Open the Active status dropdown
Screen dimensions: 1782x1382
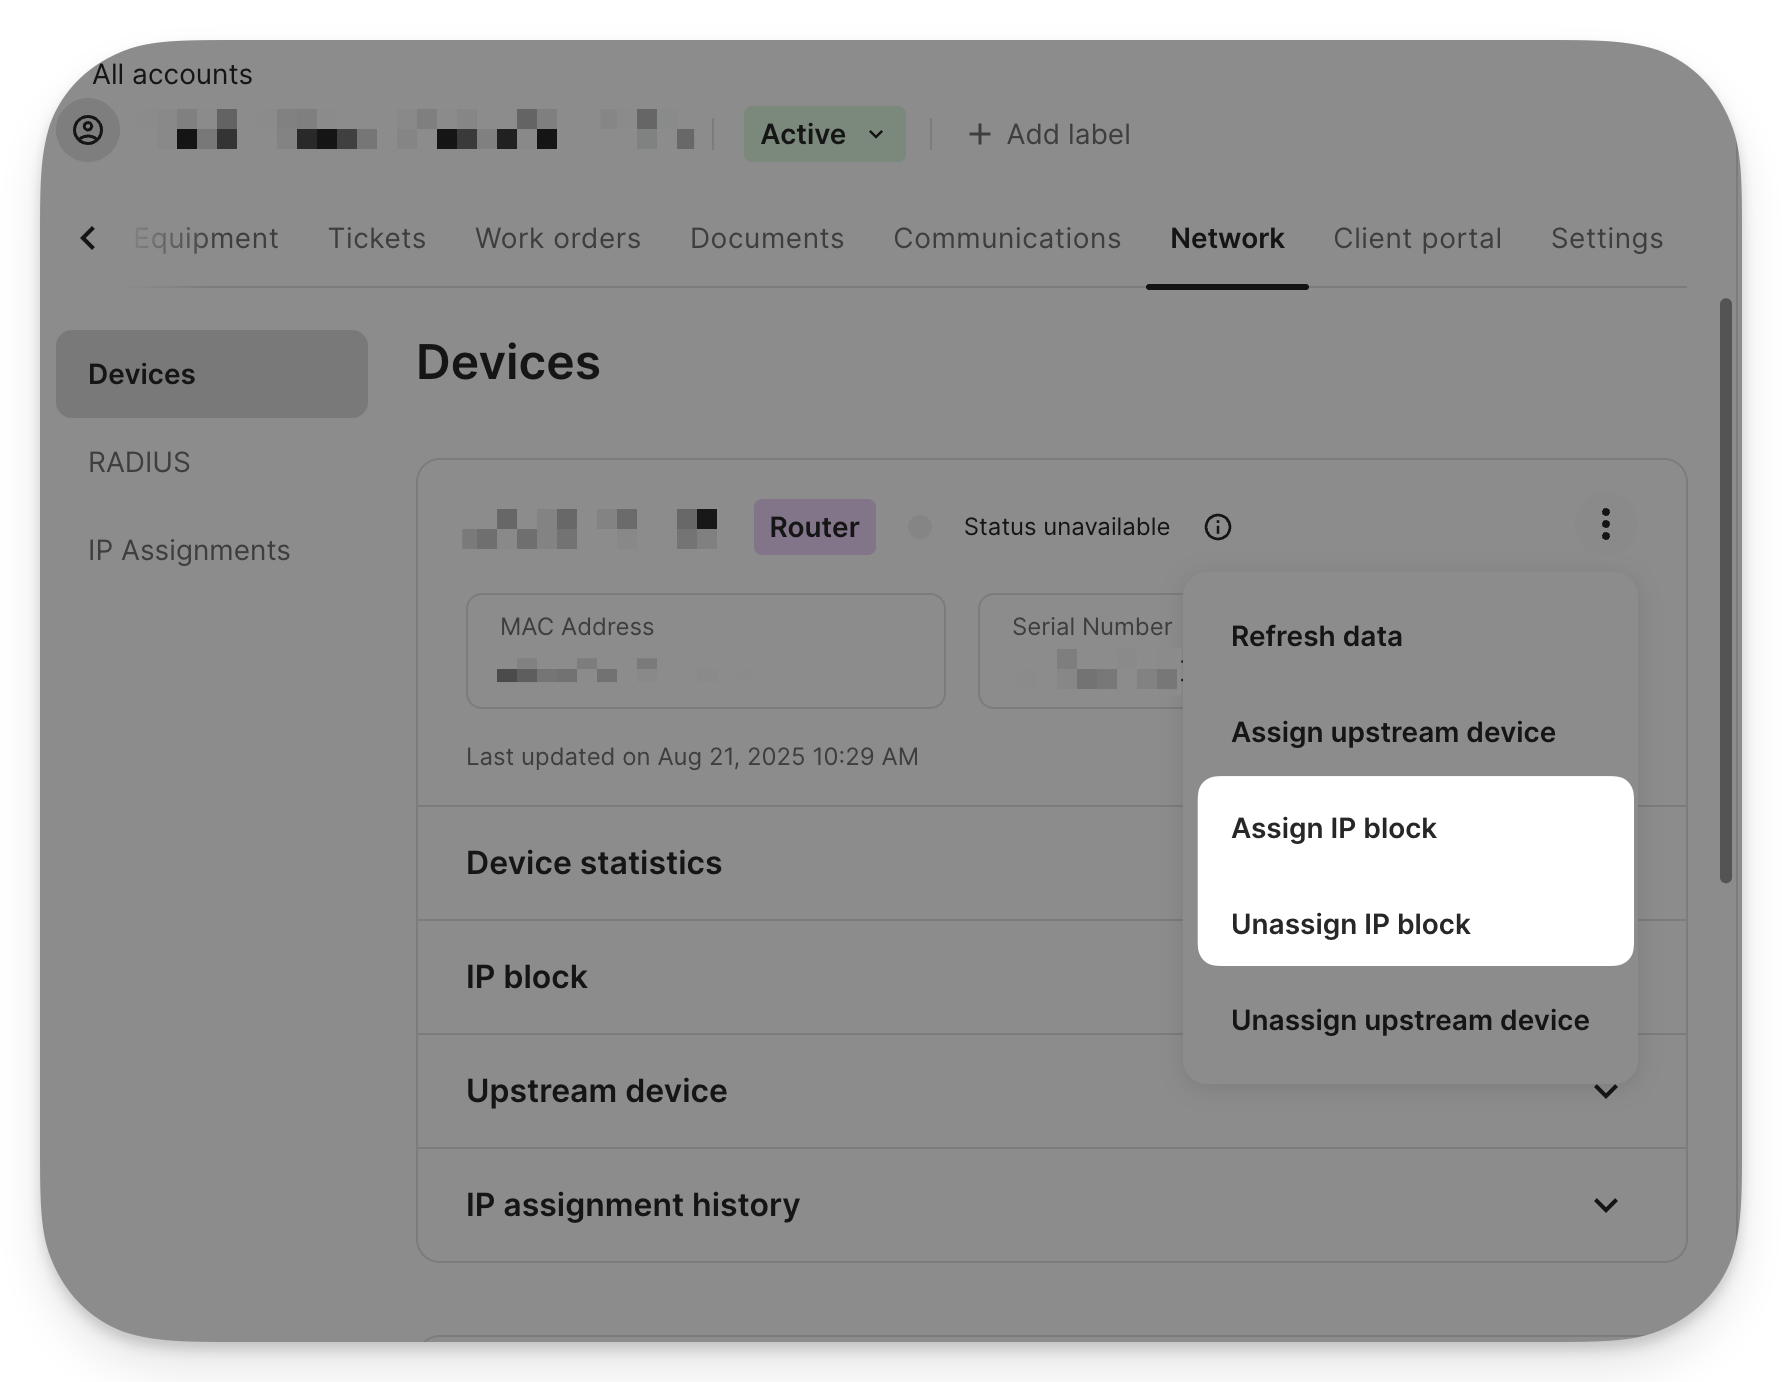824,134
